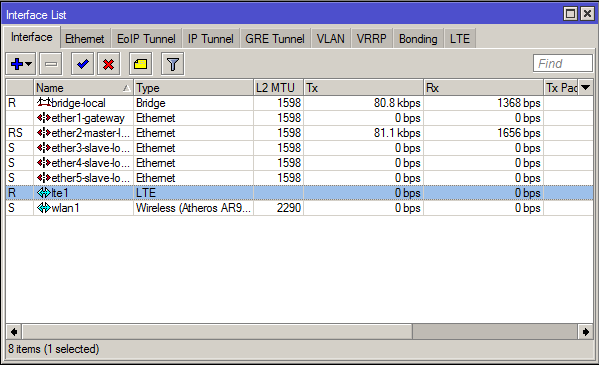This screenshot has width=599, height=365.
Task: Click the 1656 bps Rx value
Action: pos(518,133)
